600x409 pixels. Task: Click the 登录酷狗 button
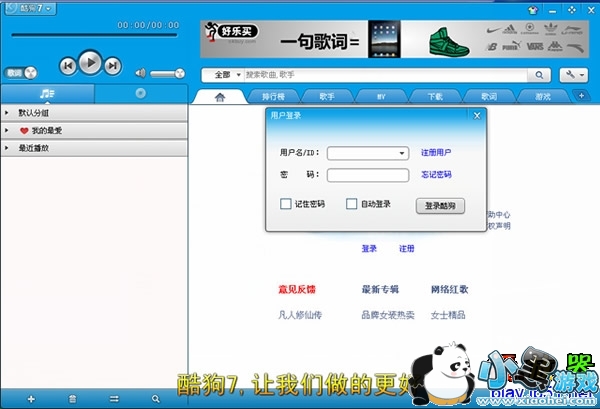pos(440,205)
